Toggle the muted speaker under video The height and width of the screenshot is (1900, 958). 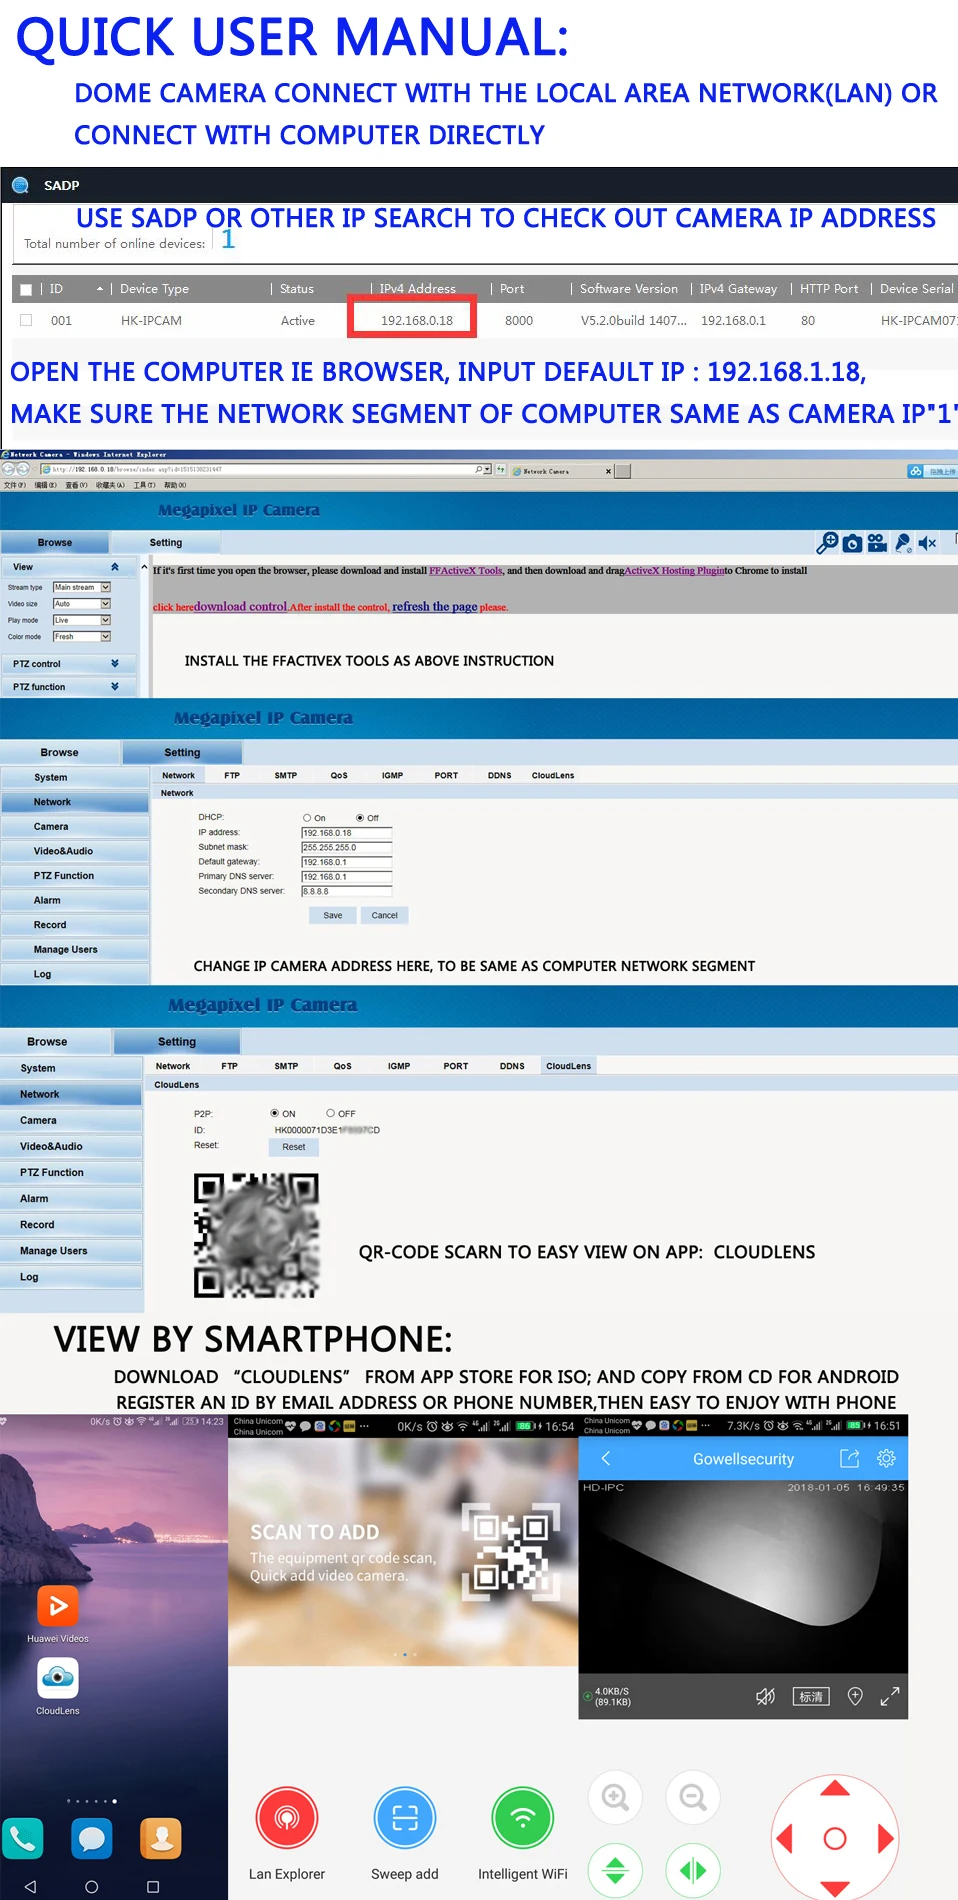coord(766,1696)
